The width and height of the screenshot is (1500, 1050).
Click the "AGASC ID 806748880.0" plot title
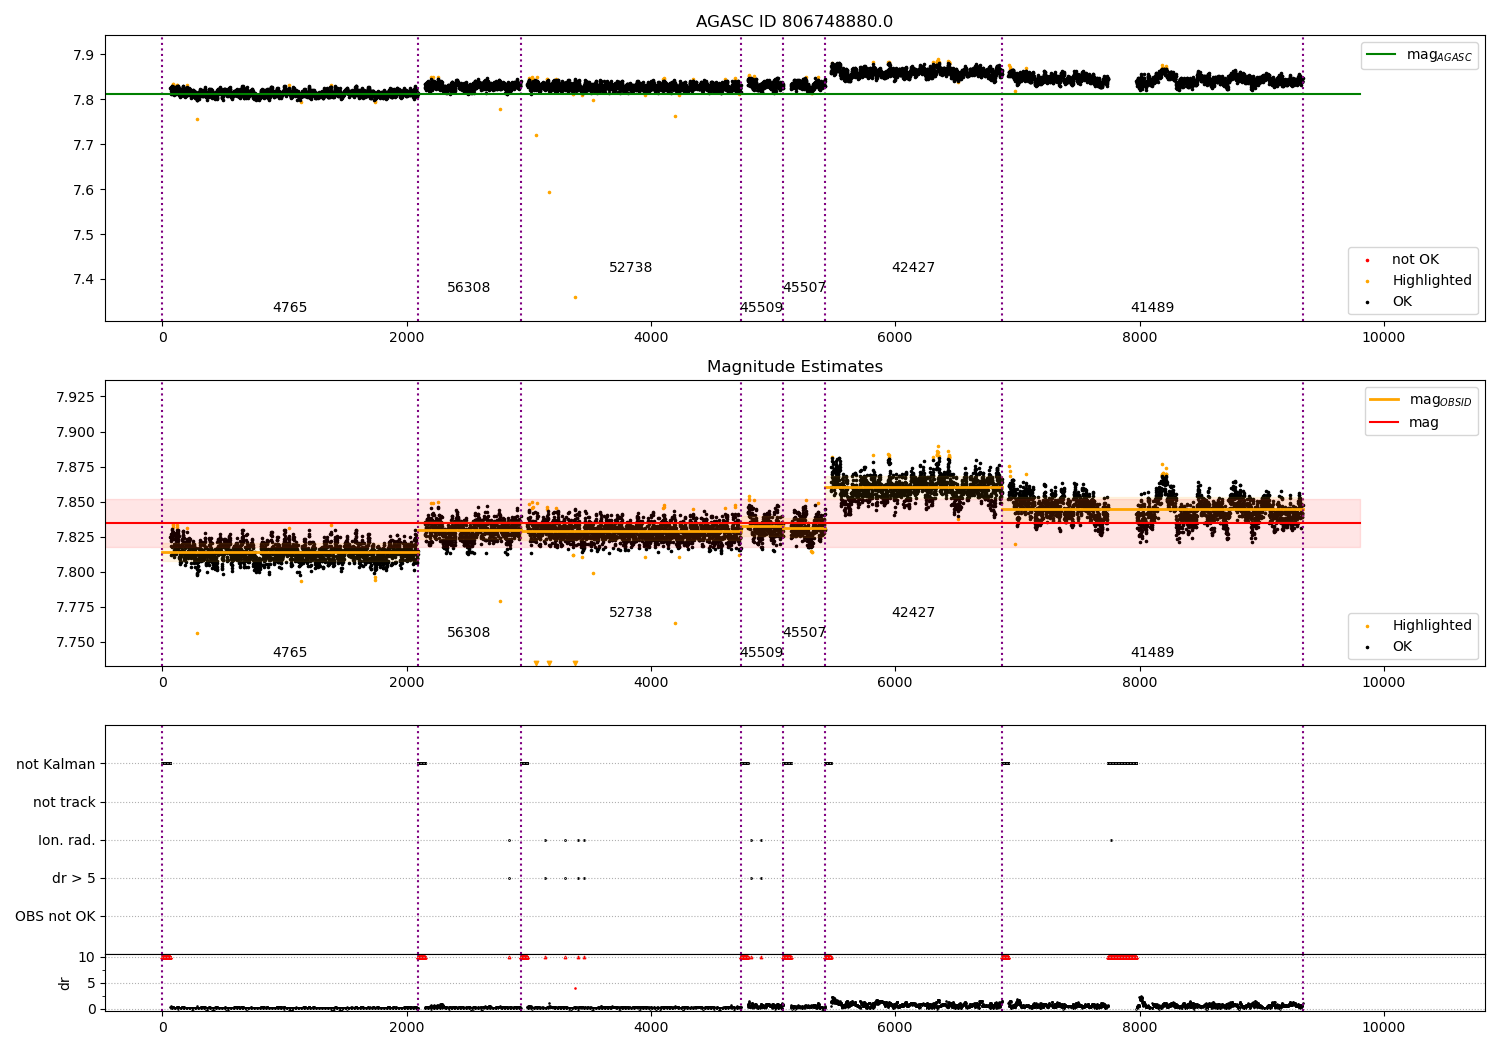click(x=794, y=22)
